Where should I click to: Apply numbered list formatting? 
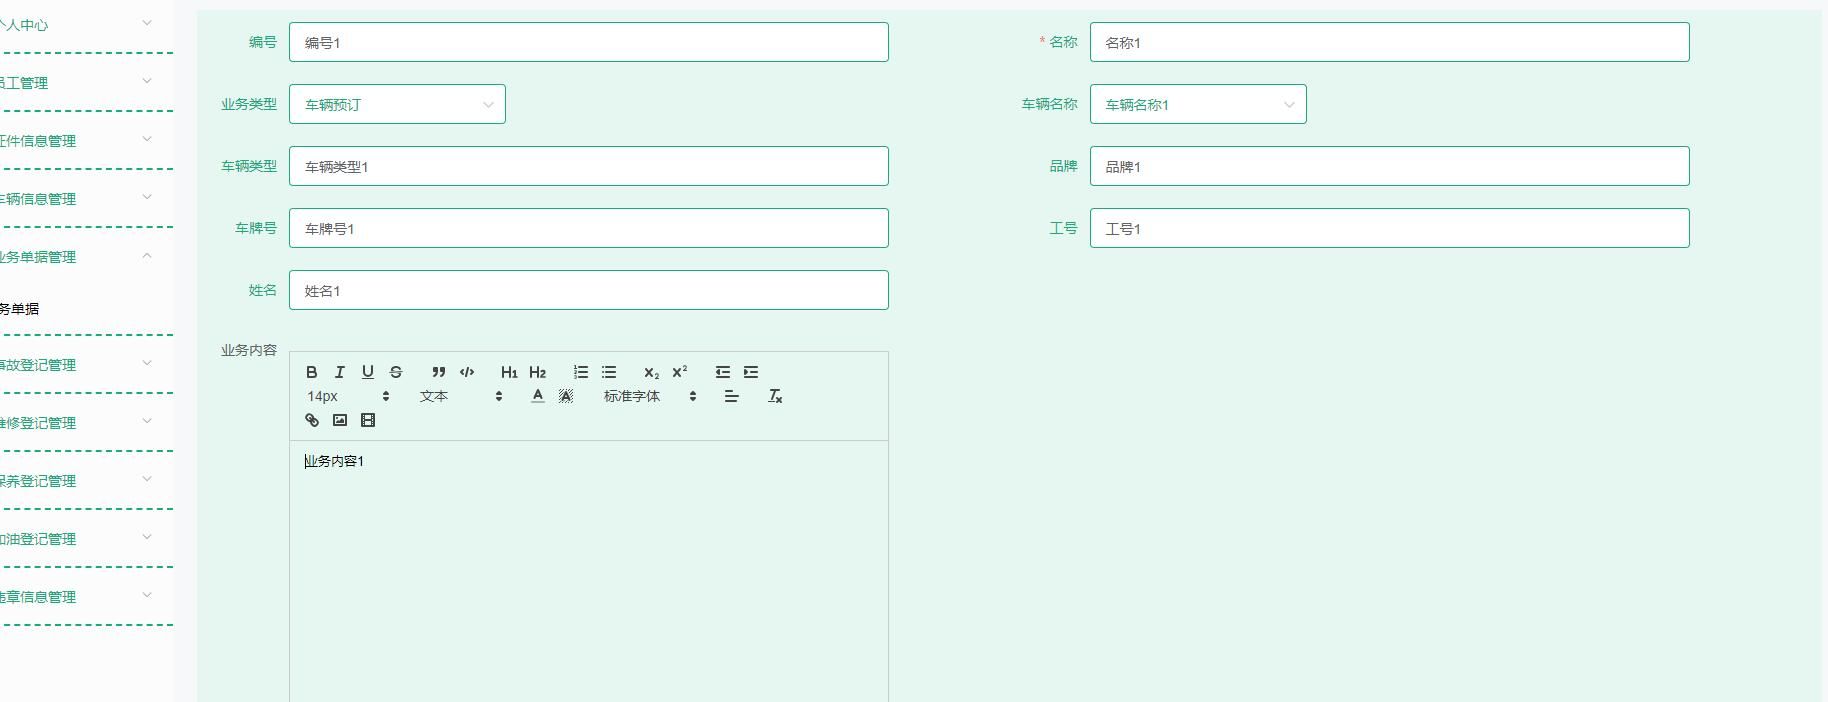click(581, 372)
